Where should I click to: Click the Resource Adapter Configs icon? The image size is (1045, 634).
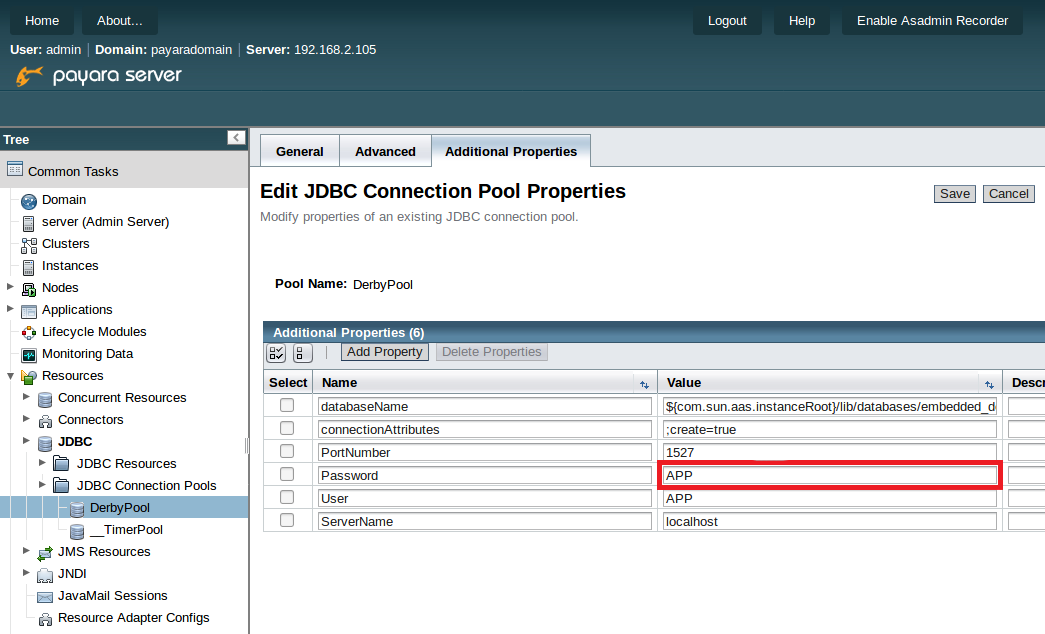point(45,619)
